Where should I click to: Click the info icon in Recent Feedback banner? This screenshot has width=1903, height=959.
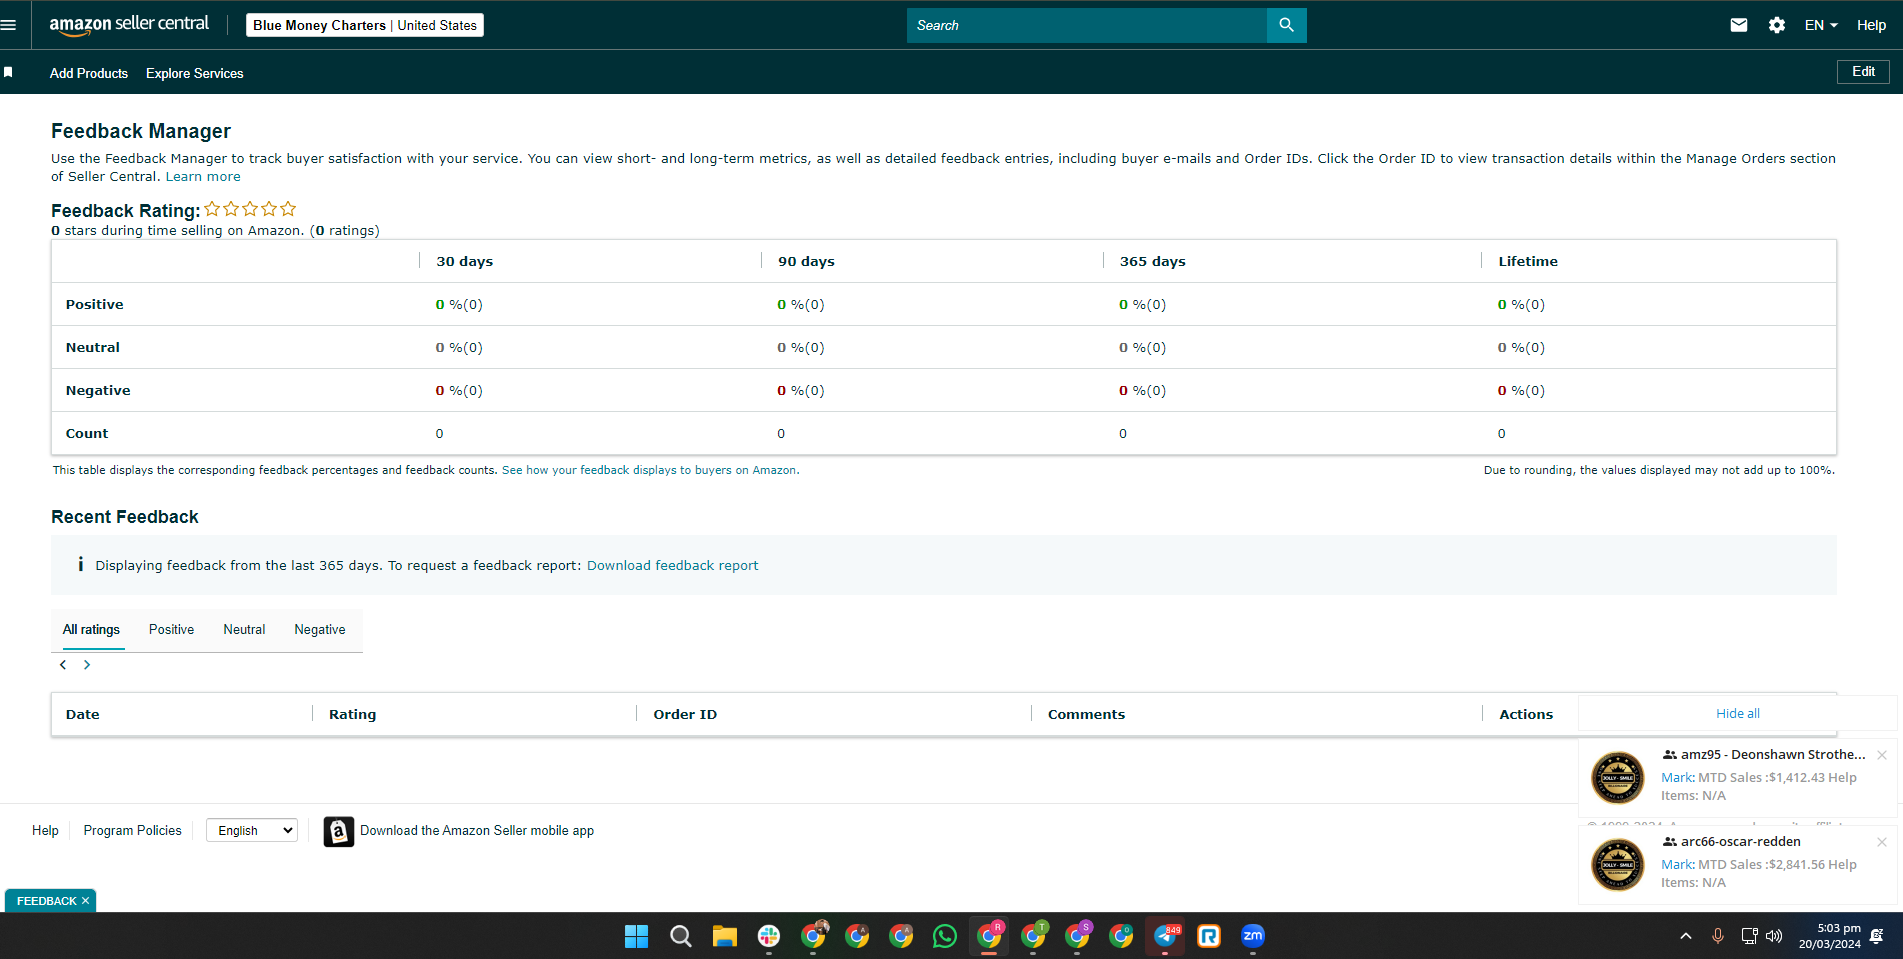[80, 565]
